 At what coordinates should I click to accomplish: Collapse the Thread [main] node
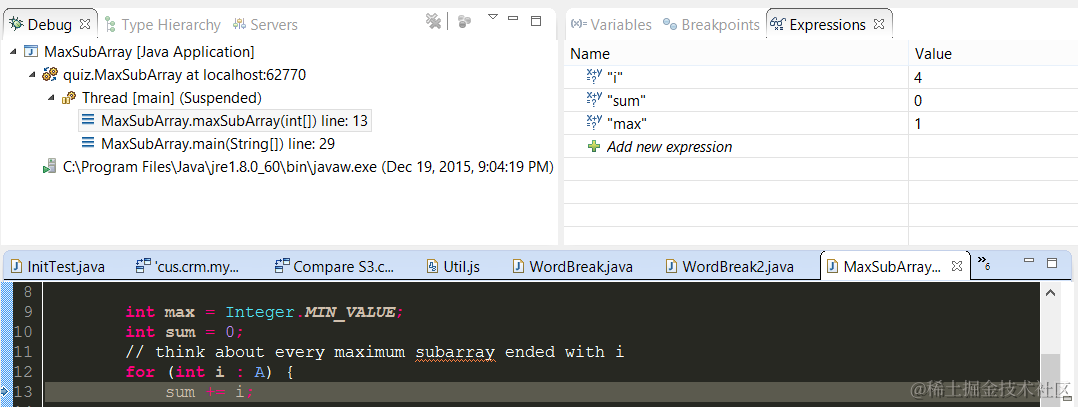click(52, 98)
